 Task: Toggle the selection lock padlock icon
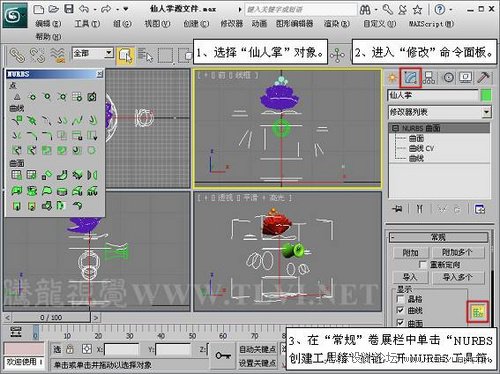(x=69, y=349)
